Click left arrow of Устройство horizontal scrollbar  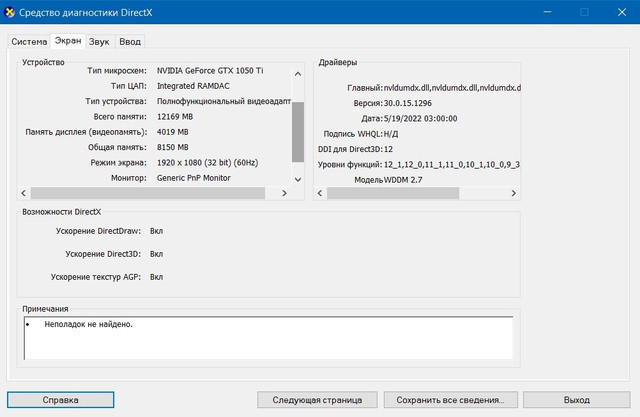pyautogui.click(x=24, y=193)
